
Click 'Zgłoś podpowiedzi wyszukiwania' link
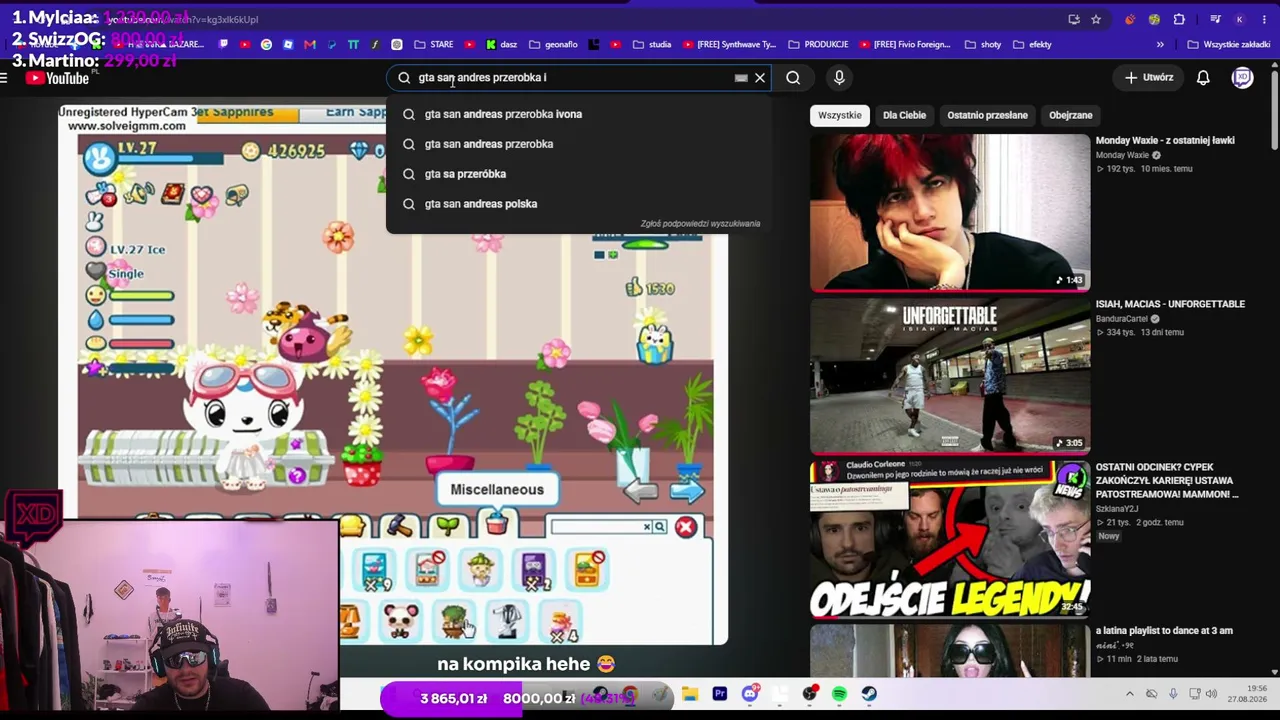click(700, 223)
